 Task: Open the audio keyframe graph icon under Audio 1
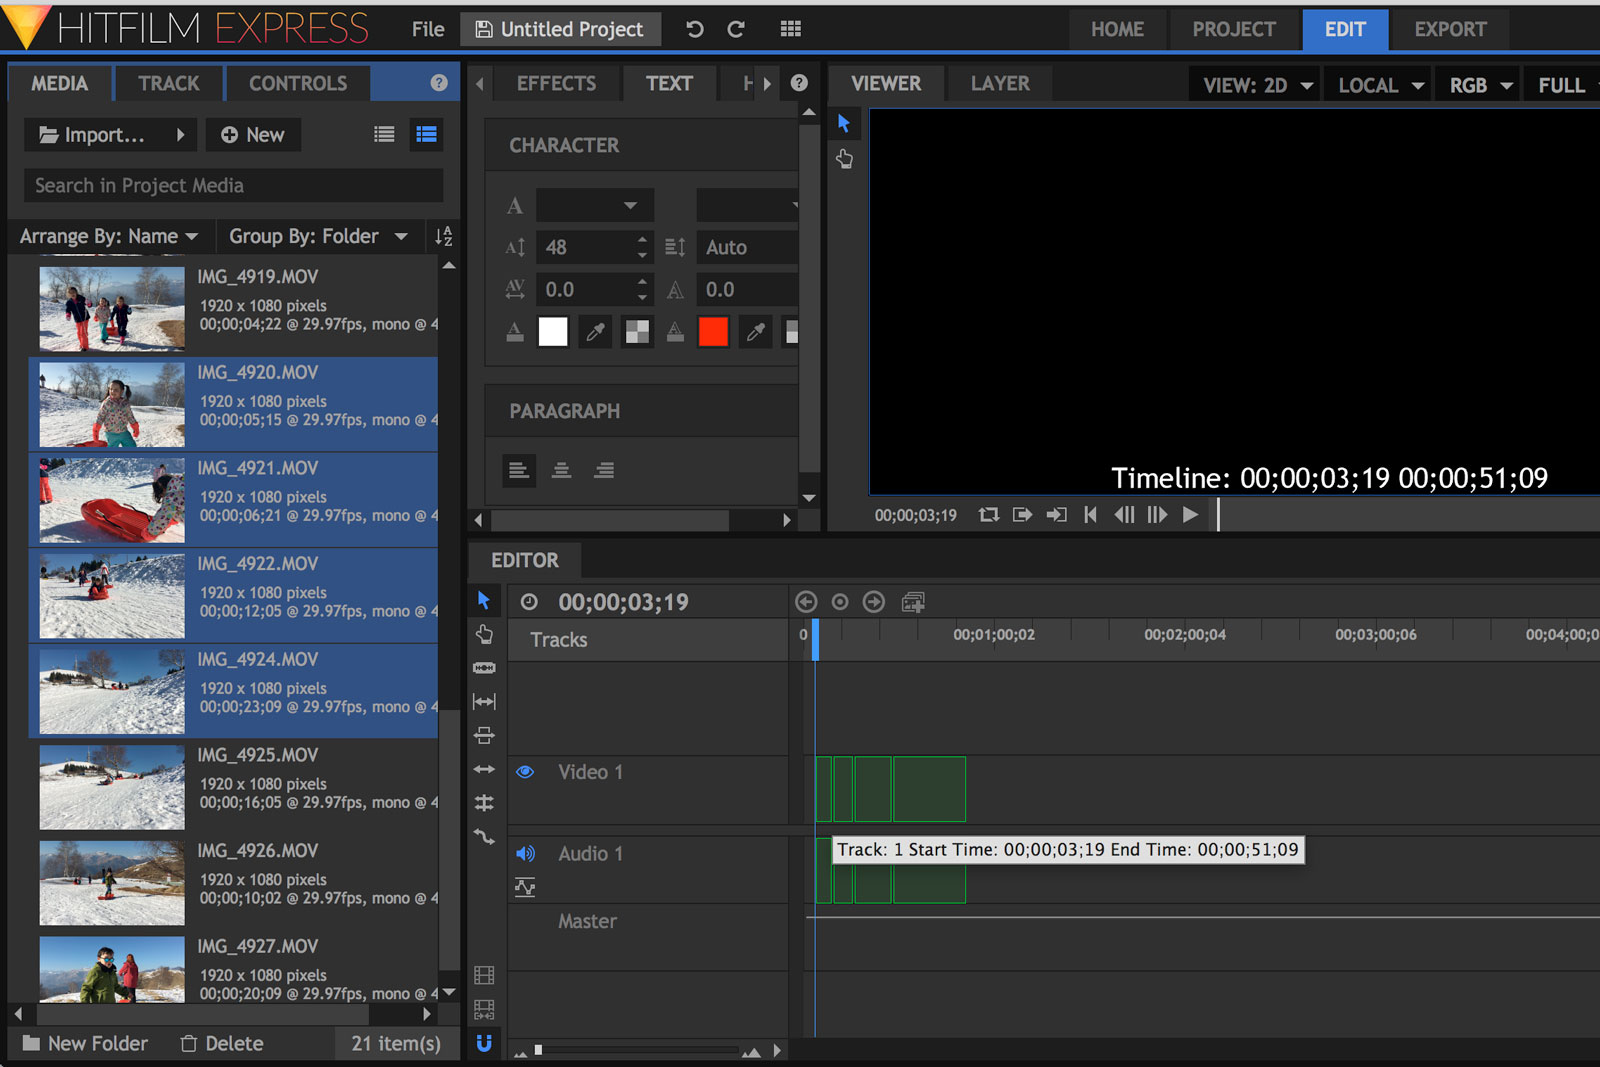(x=525, y=887)
